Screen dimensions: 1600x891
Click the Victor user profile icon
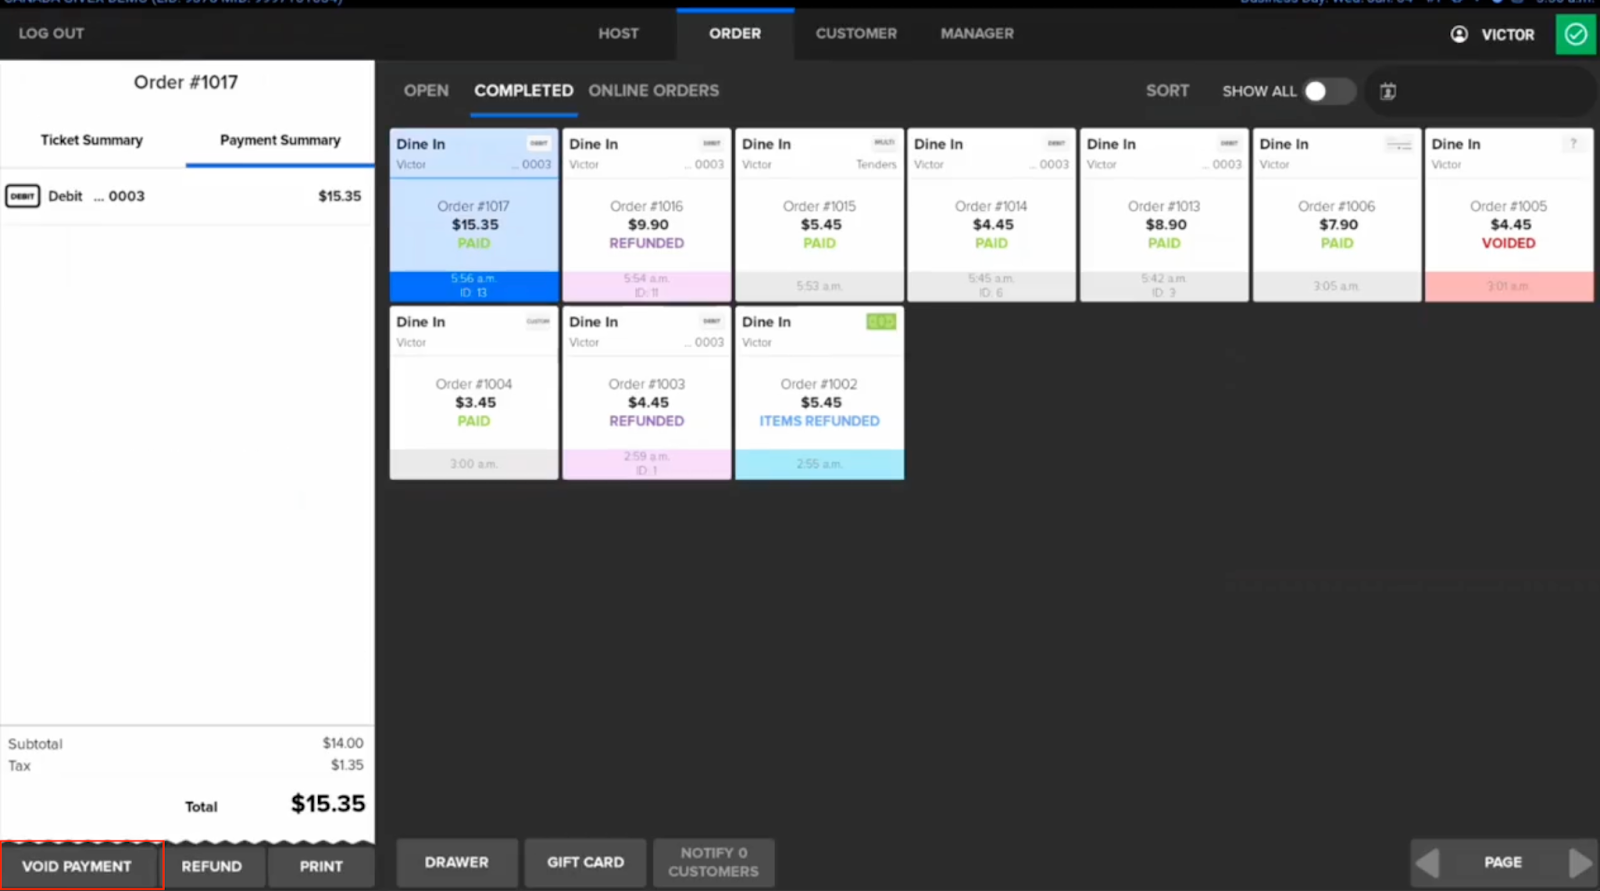(1459, 34)
